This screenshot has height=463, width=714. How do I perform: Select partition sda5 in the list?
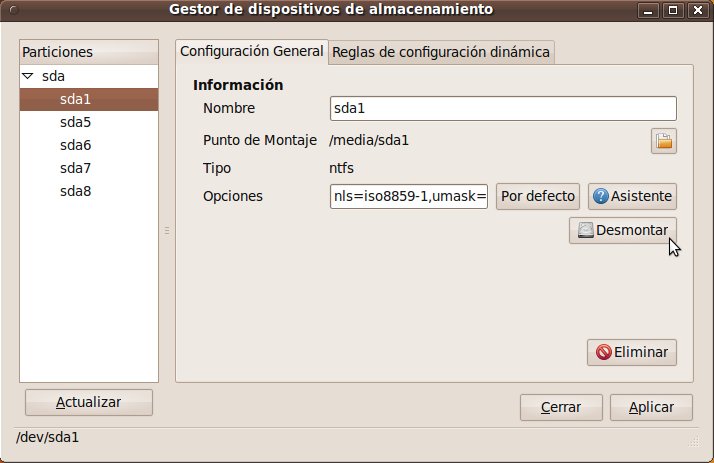pos(89,122)
